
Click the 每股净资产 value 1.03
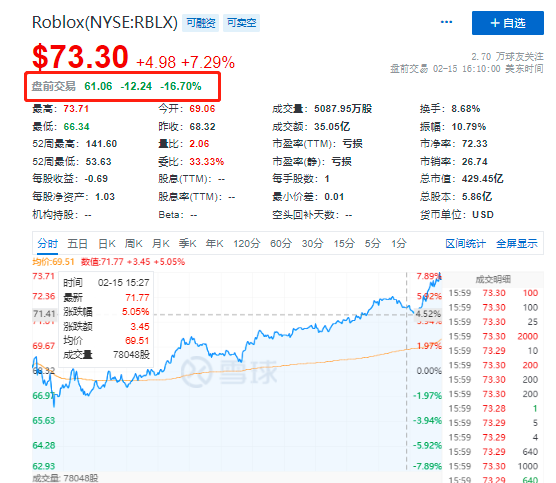pos(105,196)
